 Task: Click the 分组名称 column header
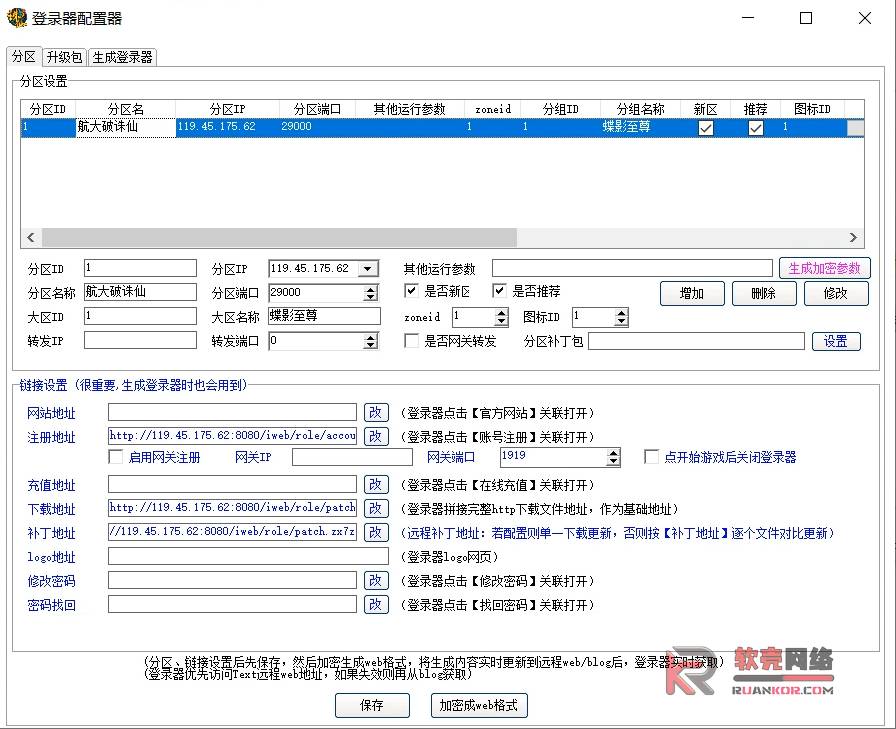click(640, 109)
